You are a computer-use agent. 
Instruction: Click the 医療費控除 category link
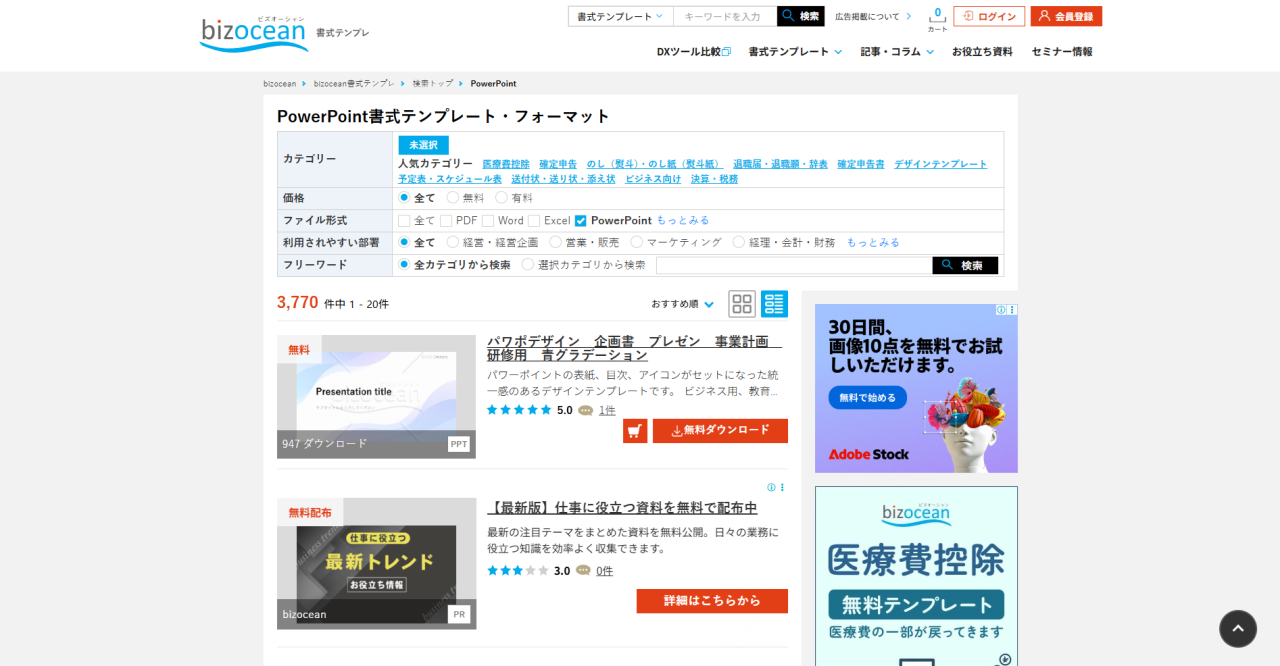(506, 164)
